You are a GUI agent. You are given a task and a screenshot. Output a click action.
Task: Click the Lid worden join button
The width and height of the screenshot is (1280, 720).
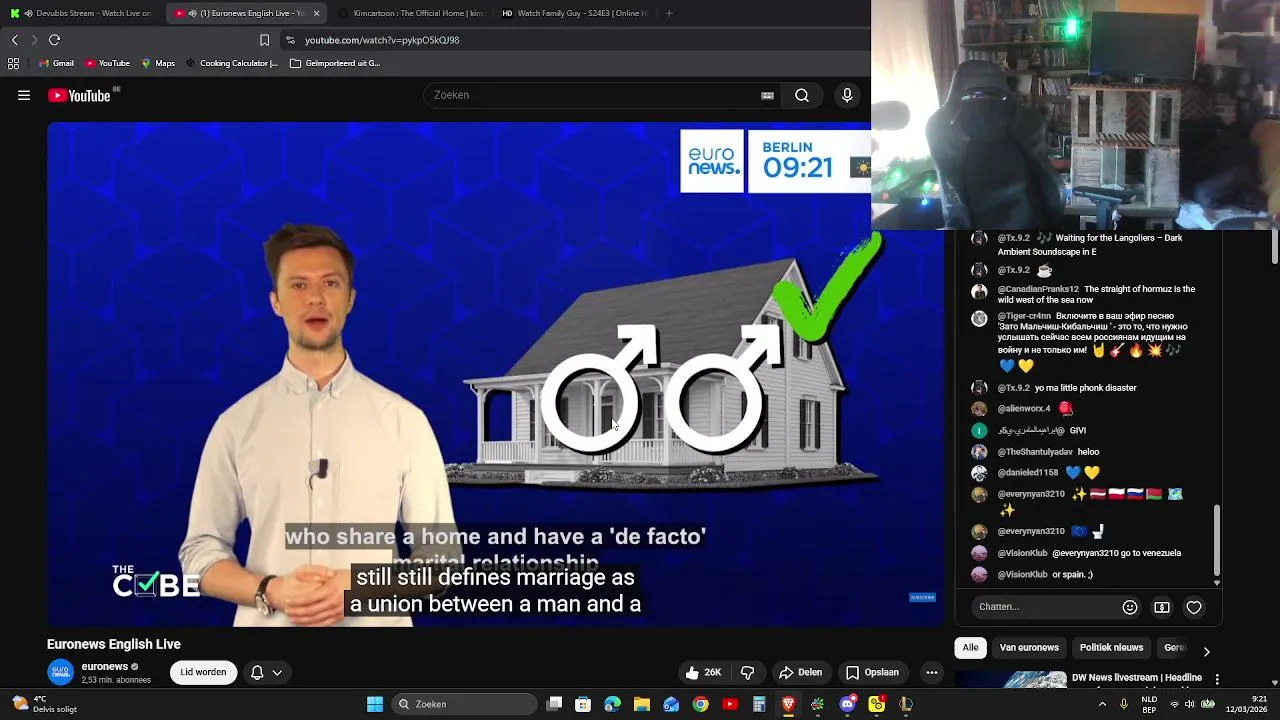203,673
